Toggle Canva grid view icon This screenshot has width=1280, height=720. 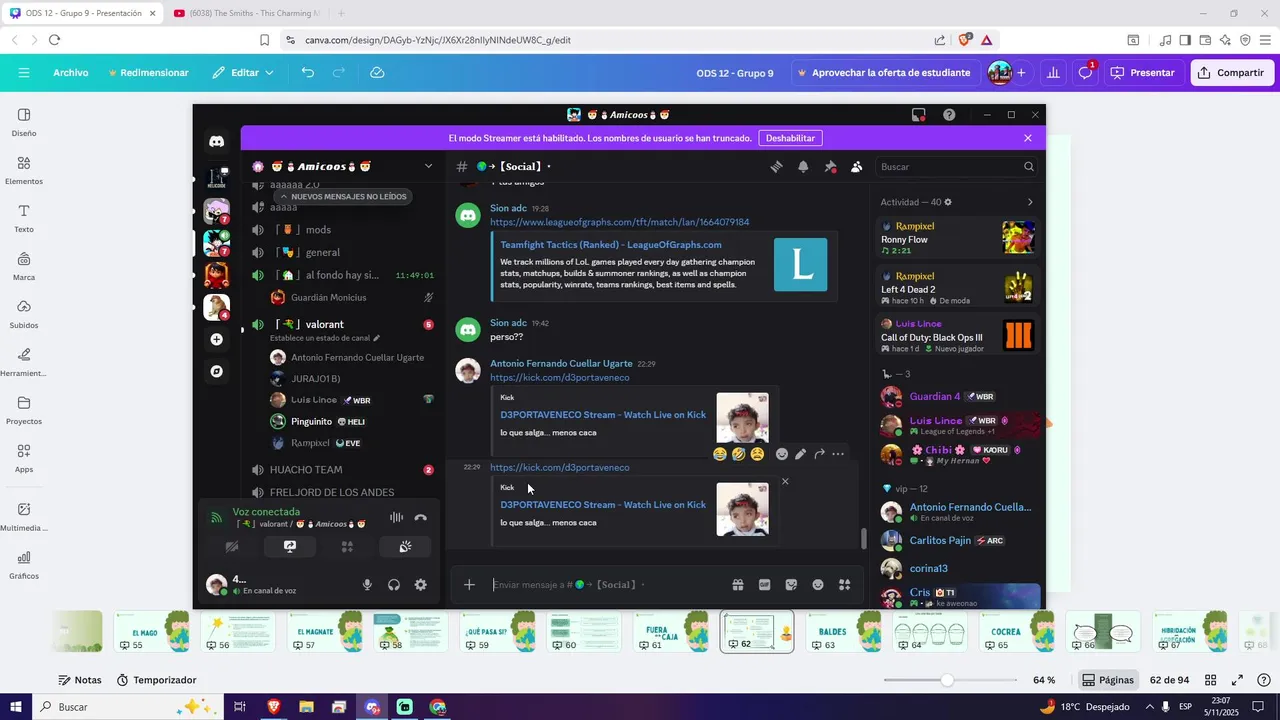[1210, 680]
